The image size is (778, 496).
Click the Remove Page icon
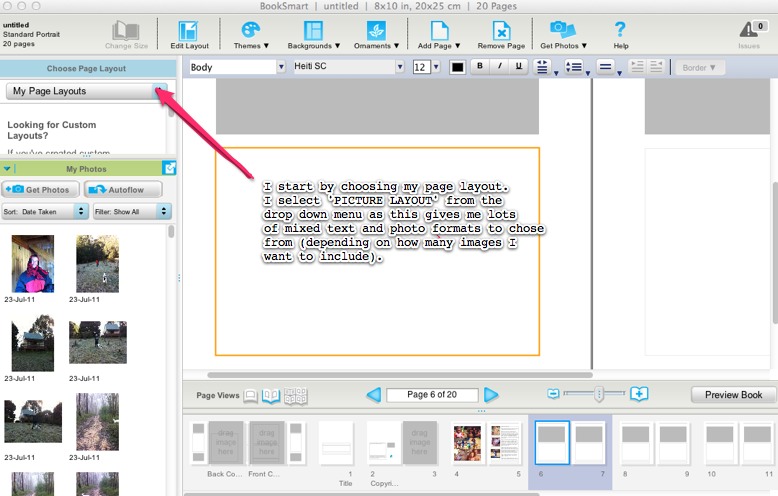501,31
